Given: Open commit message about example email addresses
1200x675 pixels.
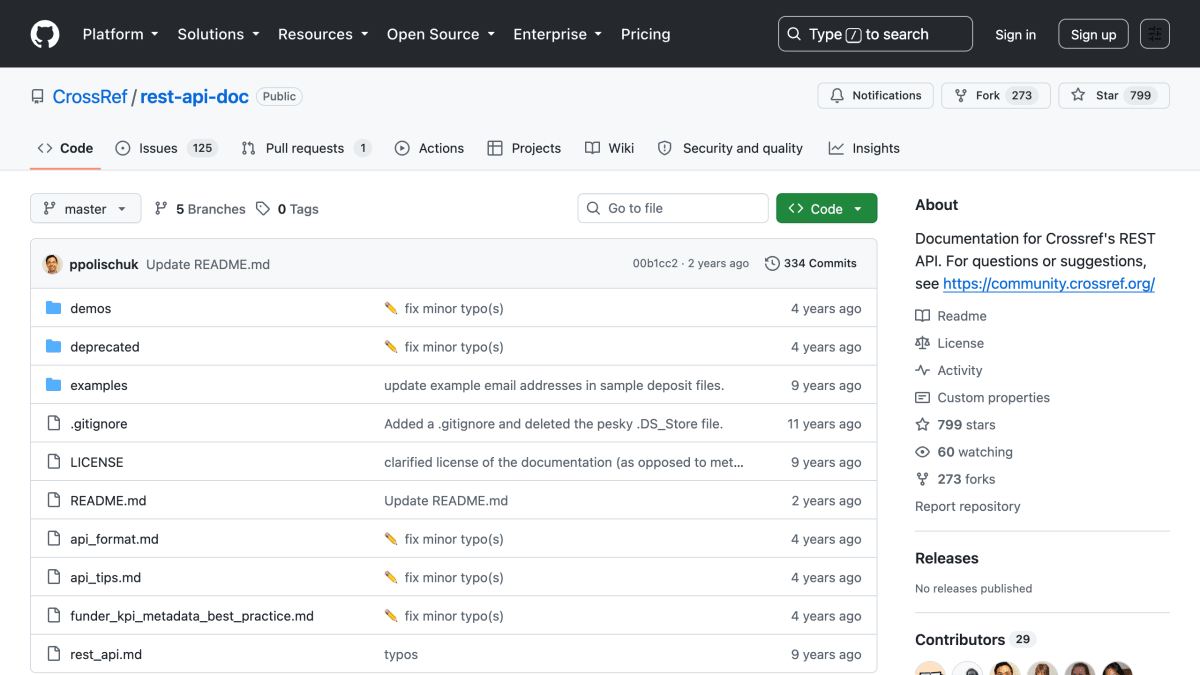Looking at the screenshot, I should click(x=554, y=385).
